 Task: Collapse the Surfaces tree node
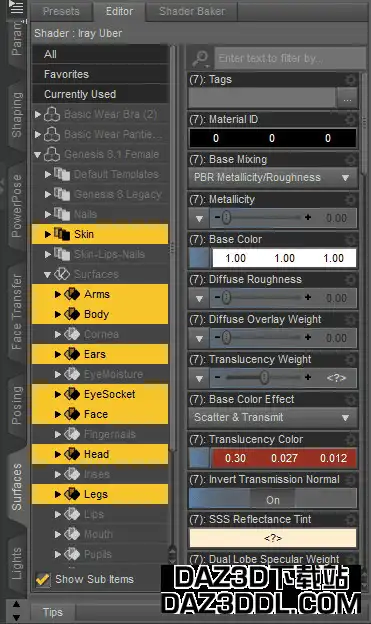click(x=48, y=275)
